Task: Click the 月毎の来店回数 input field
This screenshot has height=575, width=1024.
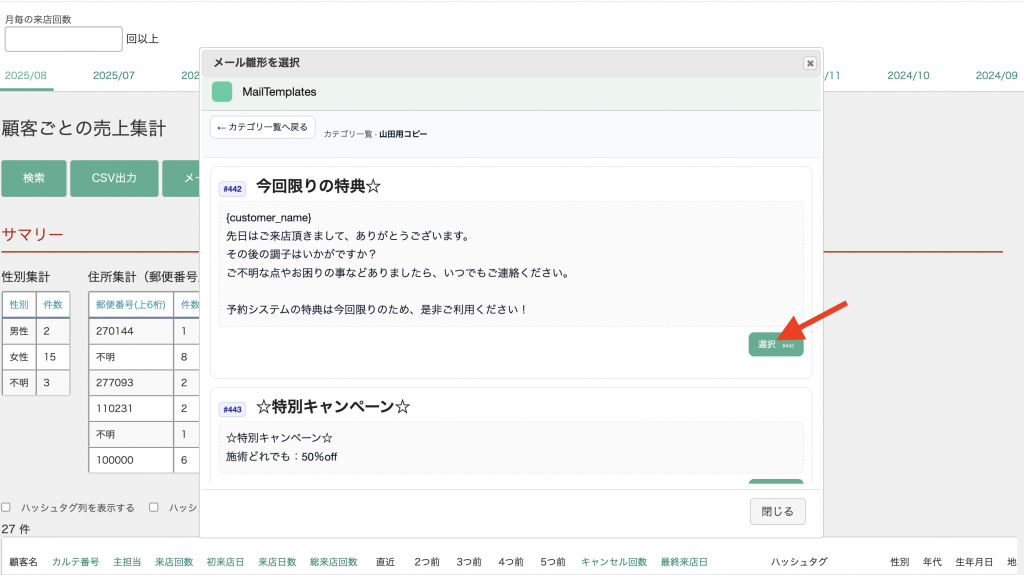Action: click(63, 39)
